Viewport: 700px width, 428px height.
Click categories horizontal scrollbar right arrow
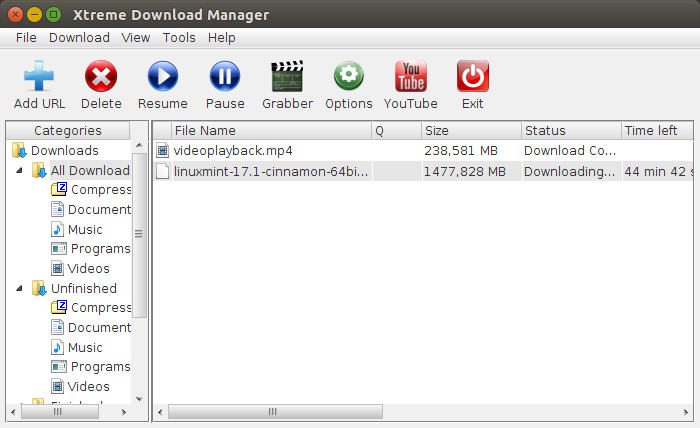pos(124,412)
